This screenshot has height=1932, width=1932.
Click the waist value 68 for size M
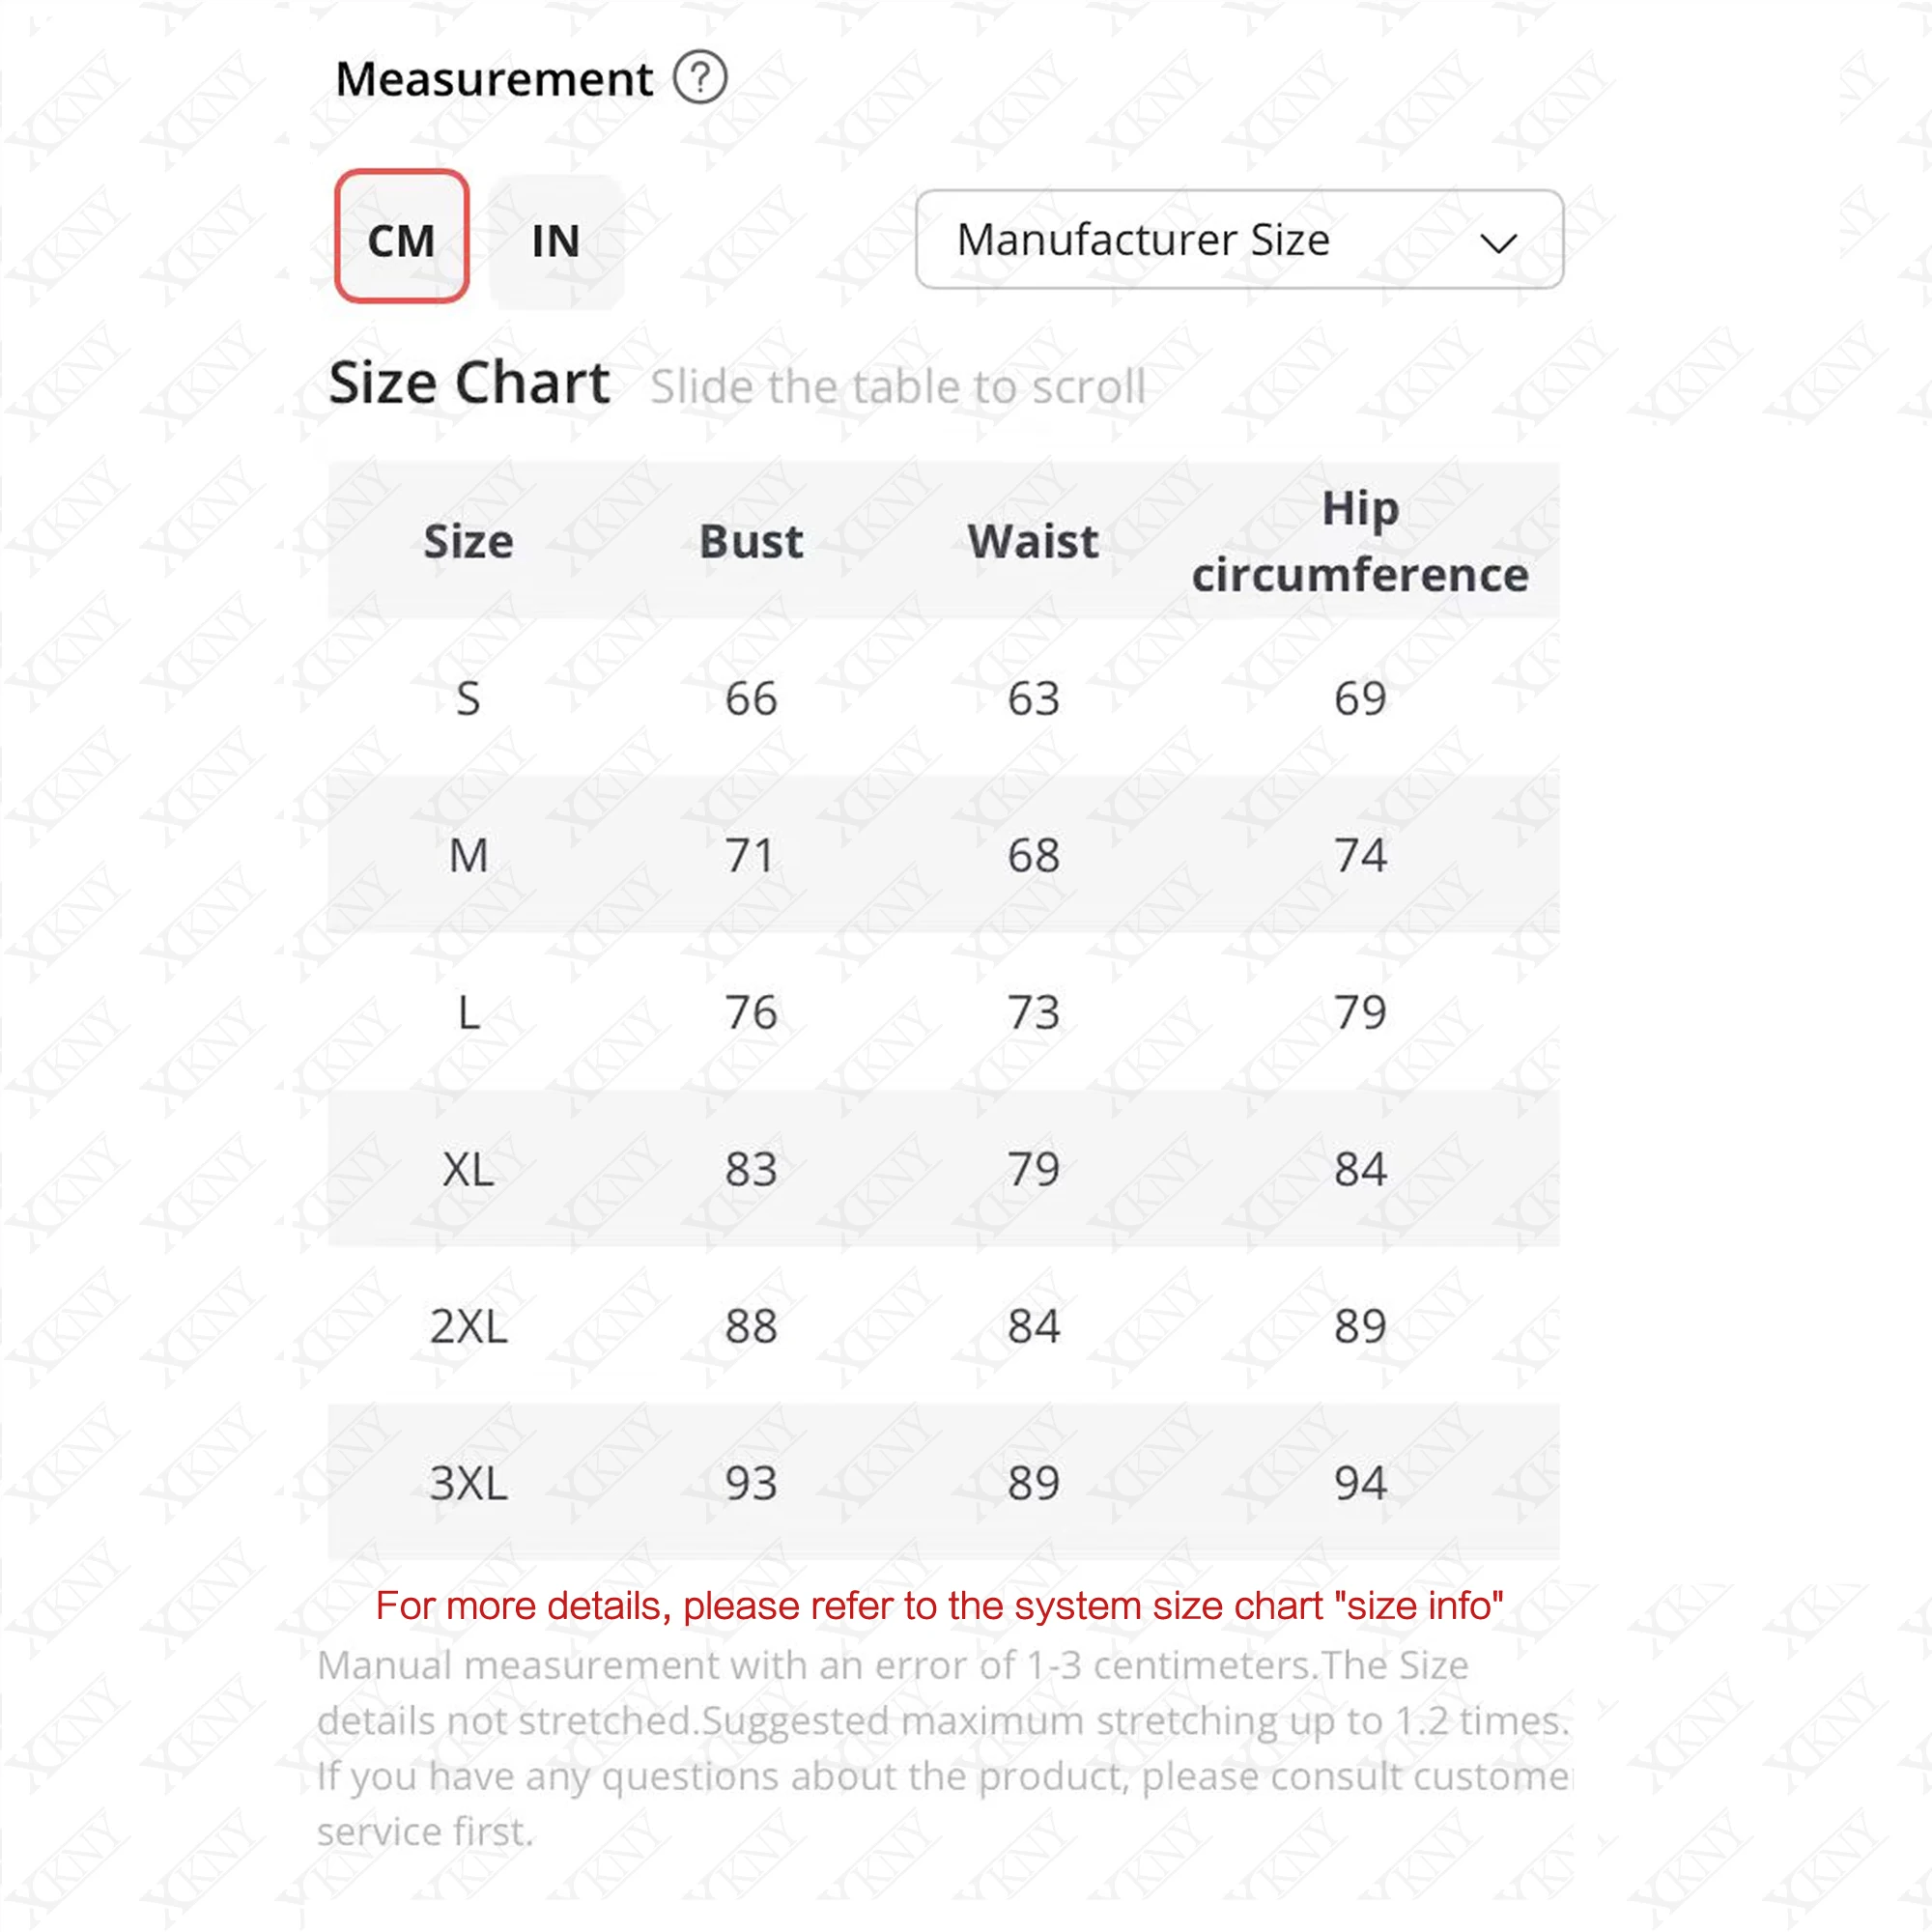pos(1033,856)
